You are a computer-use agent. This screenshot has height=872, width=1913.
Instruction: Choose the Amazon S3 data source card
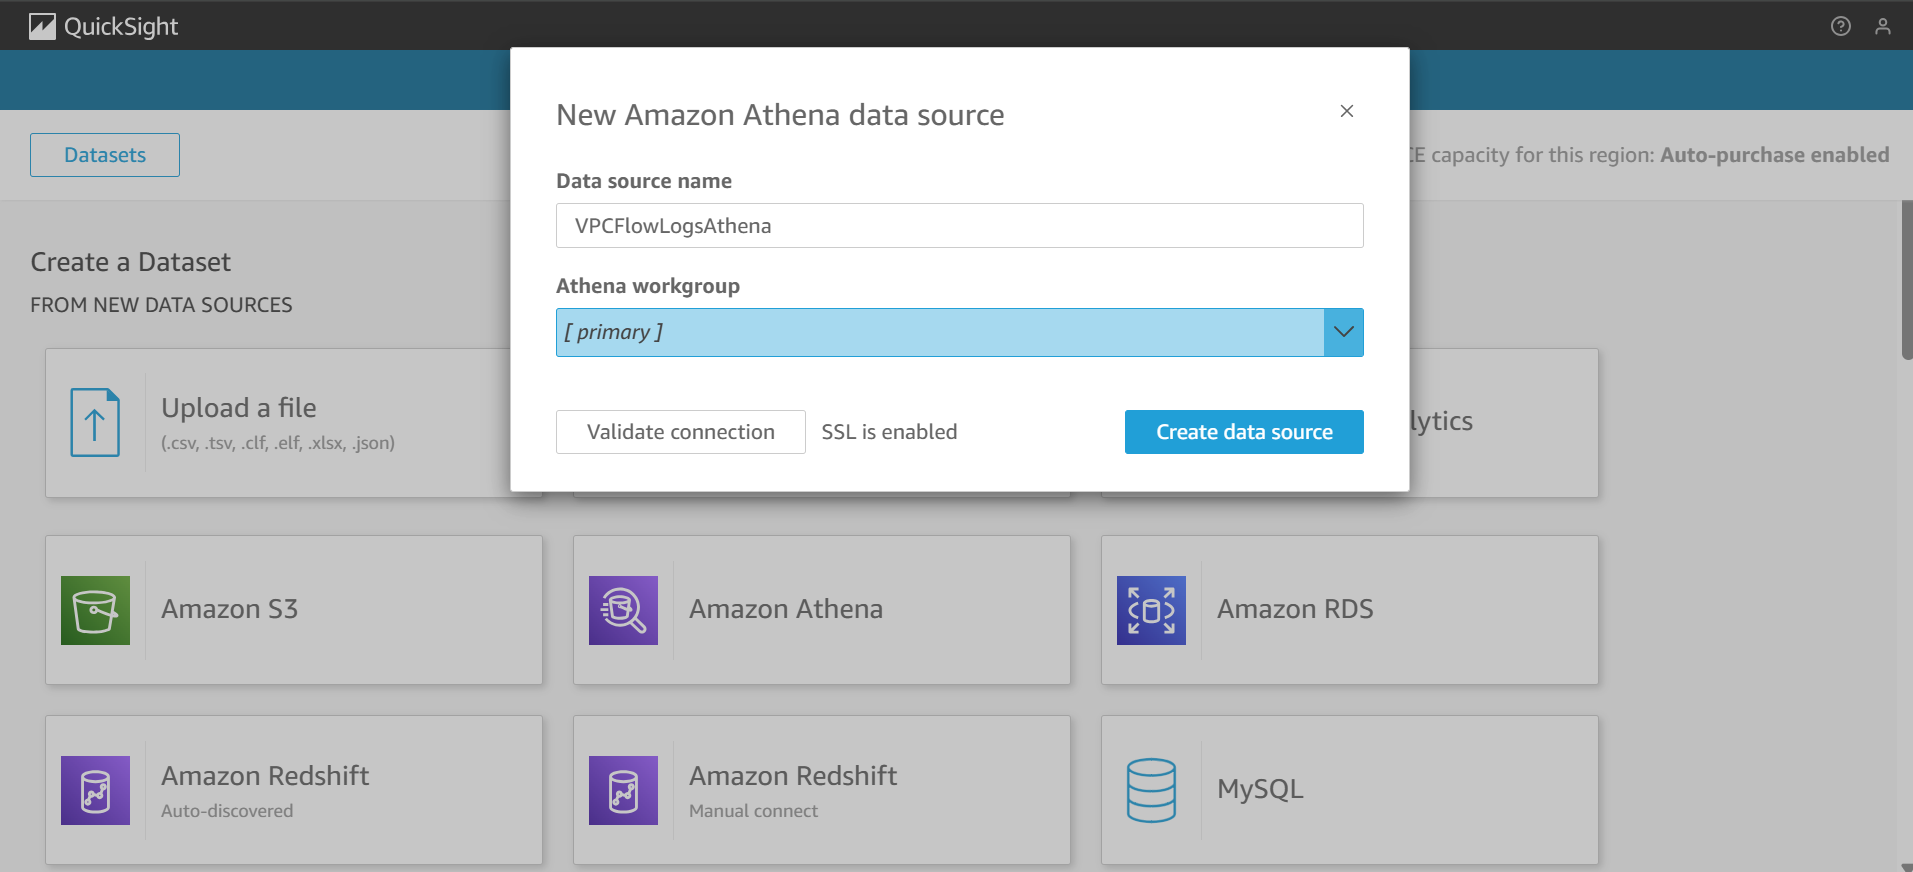(x=294, y=610)
